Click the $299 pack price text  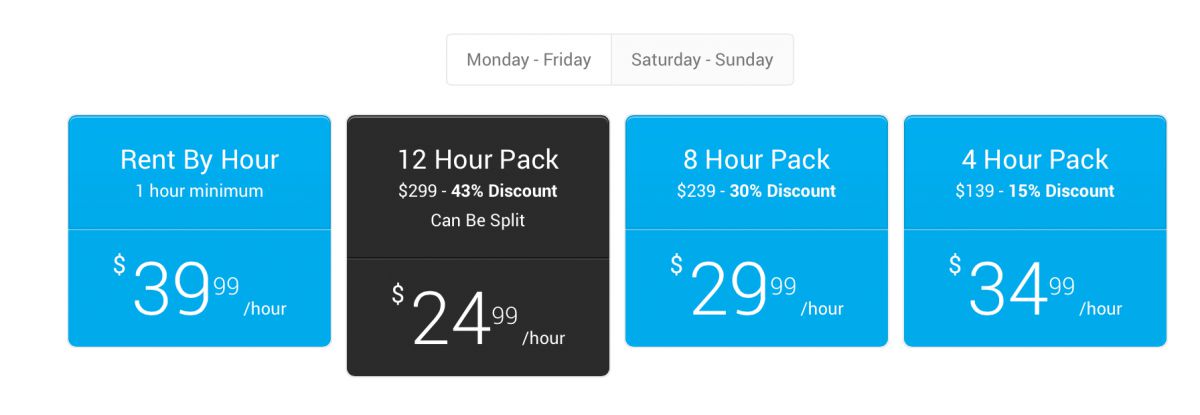coord(417,191)
